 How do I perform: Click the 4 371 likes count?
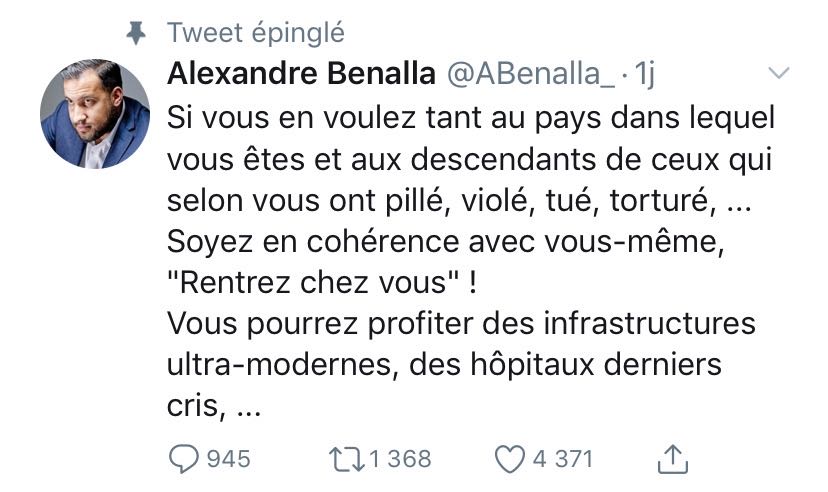coord(562,459)
